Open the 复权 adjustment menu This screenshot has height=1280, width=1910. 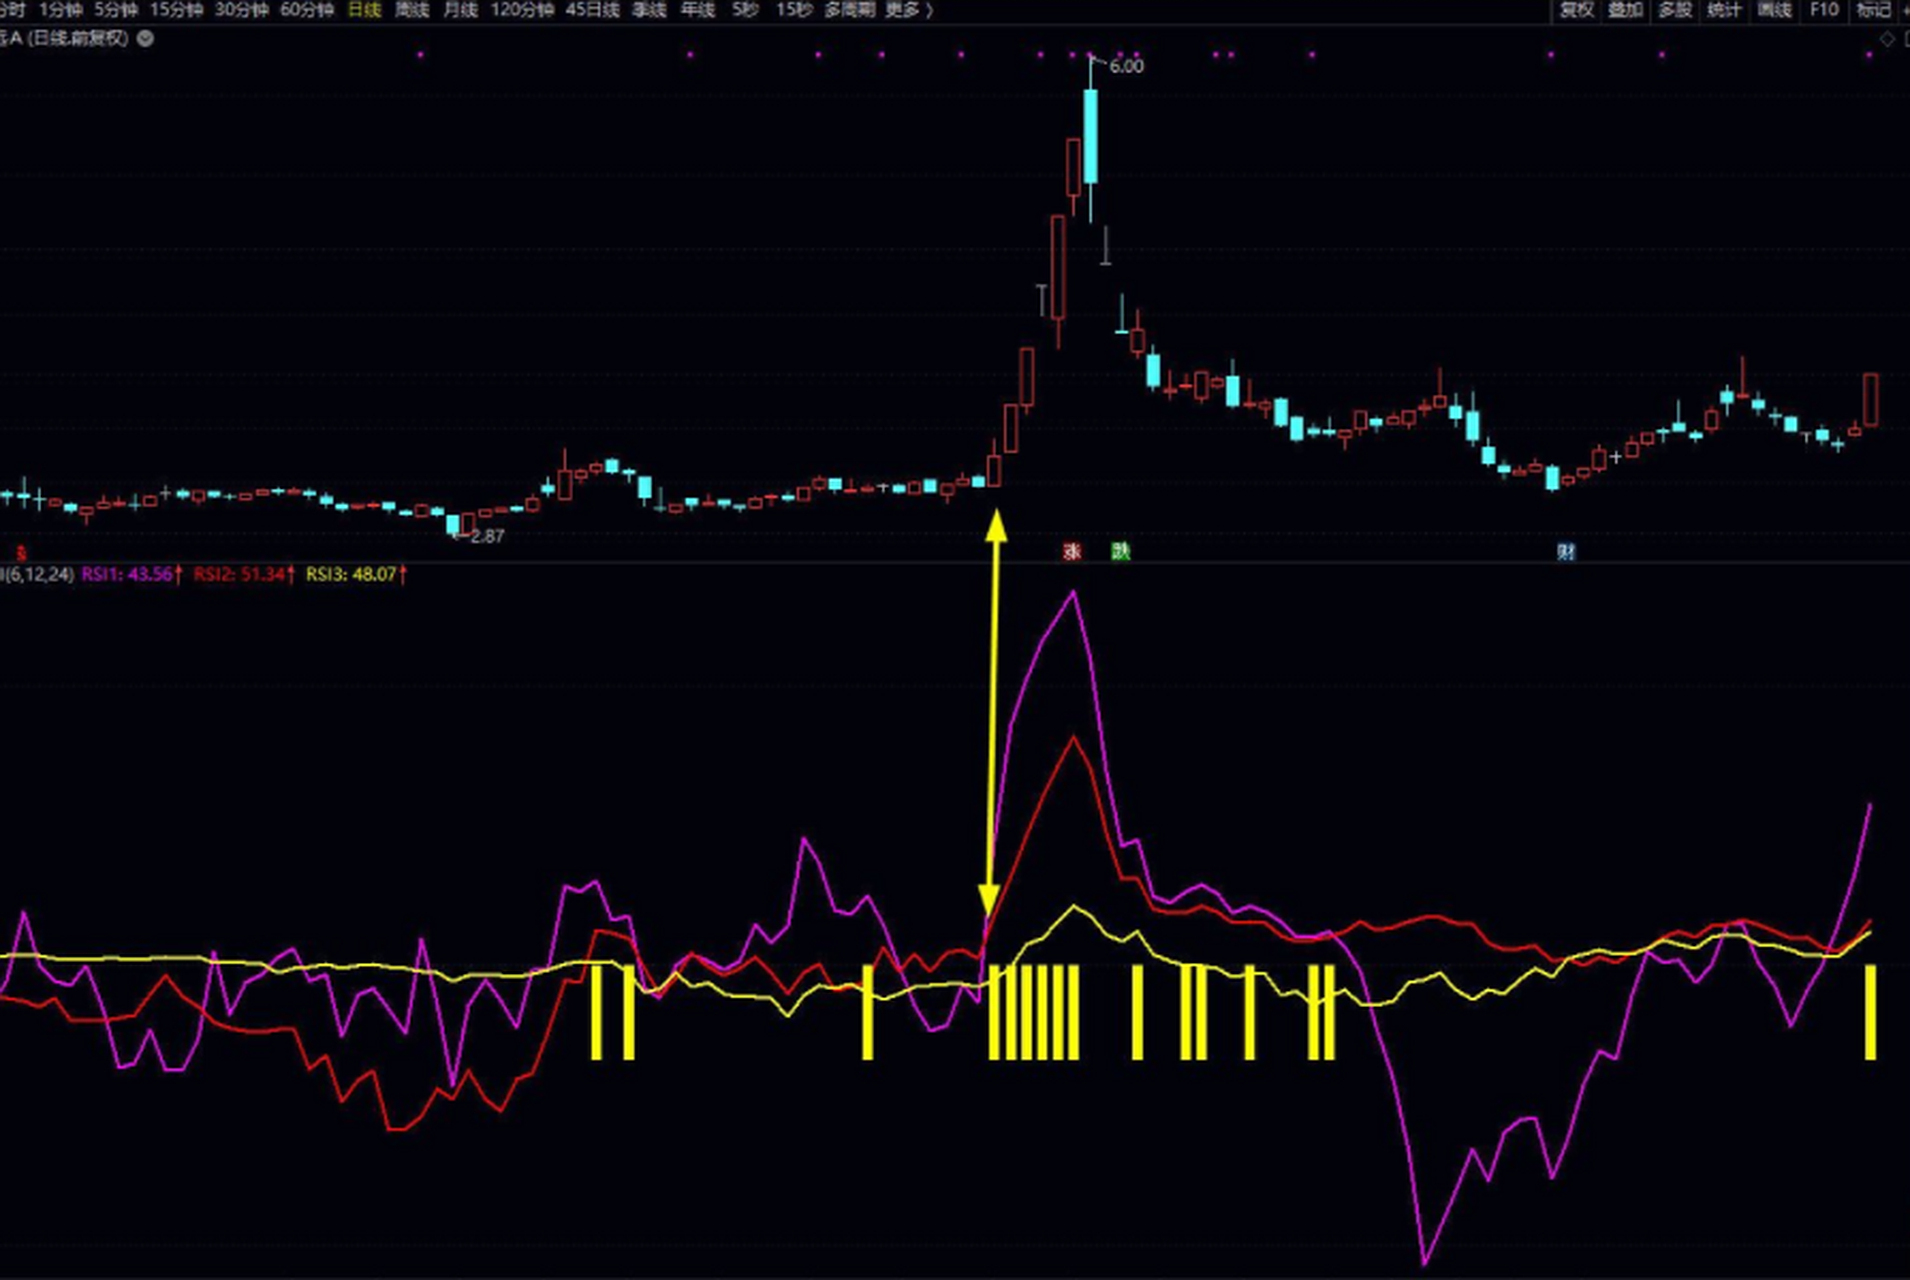[x=1577, y=10]
